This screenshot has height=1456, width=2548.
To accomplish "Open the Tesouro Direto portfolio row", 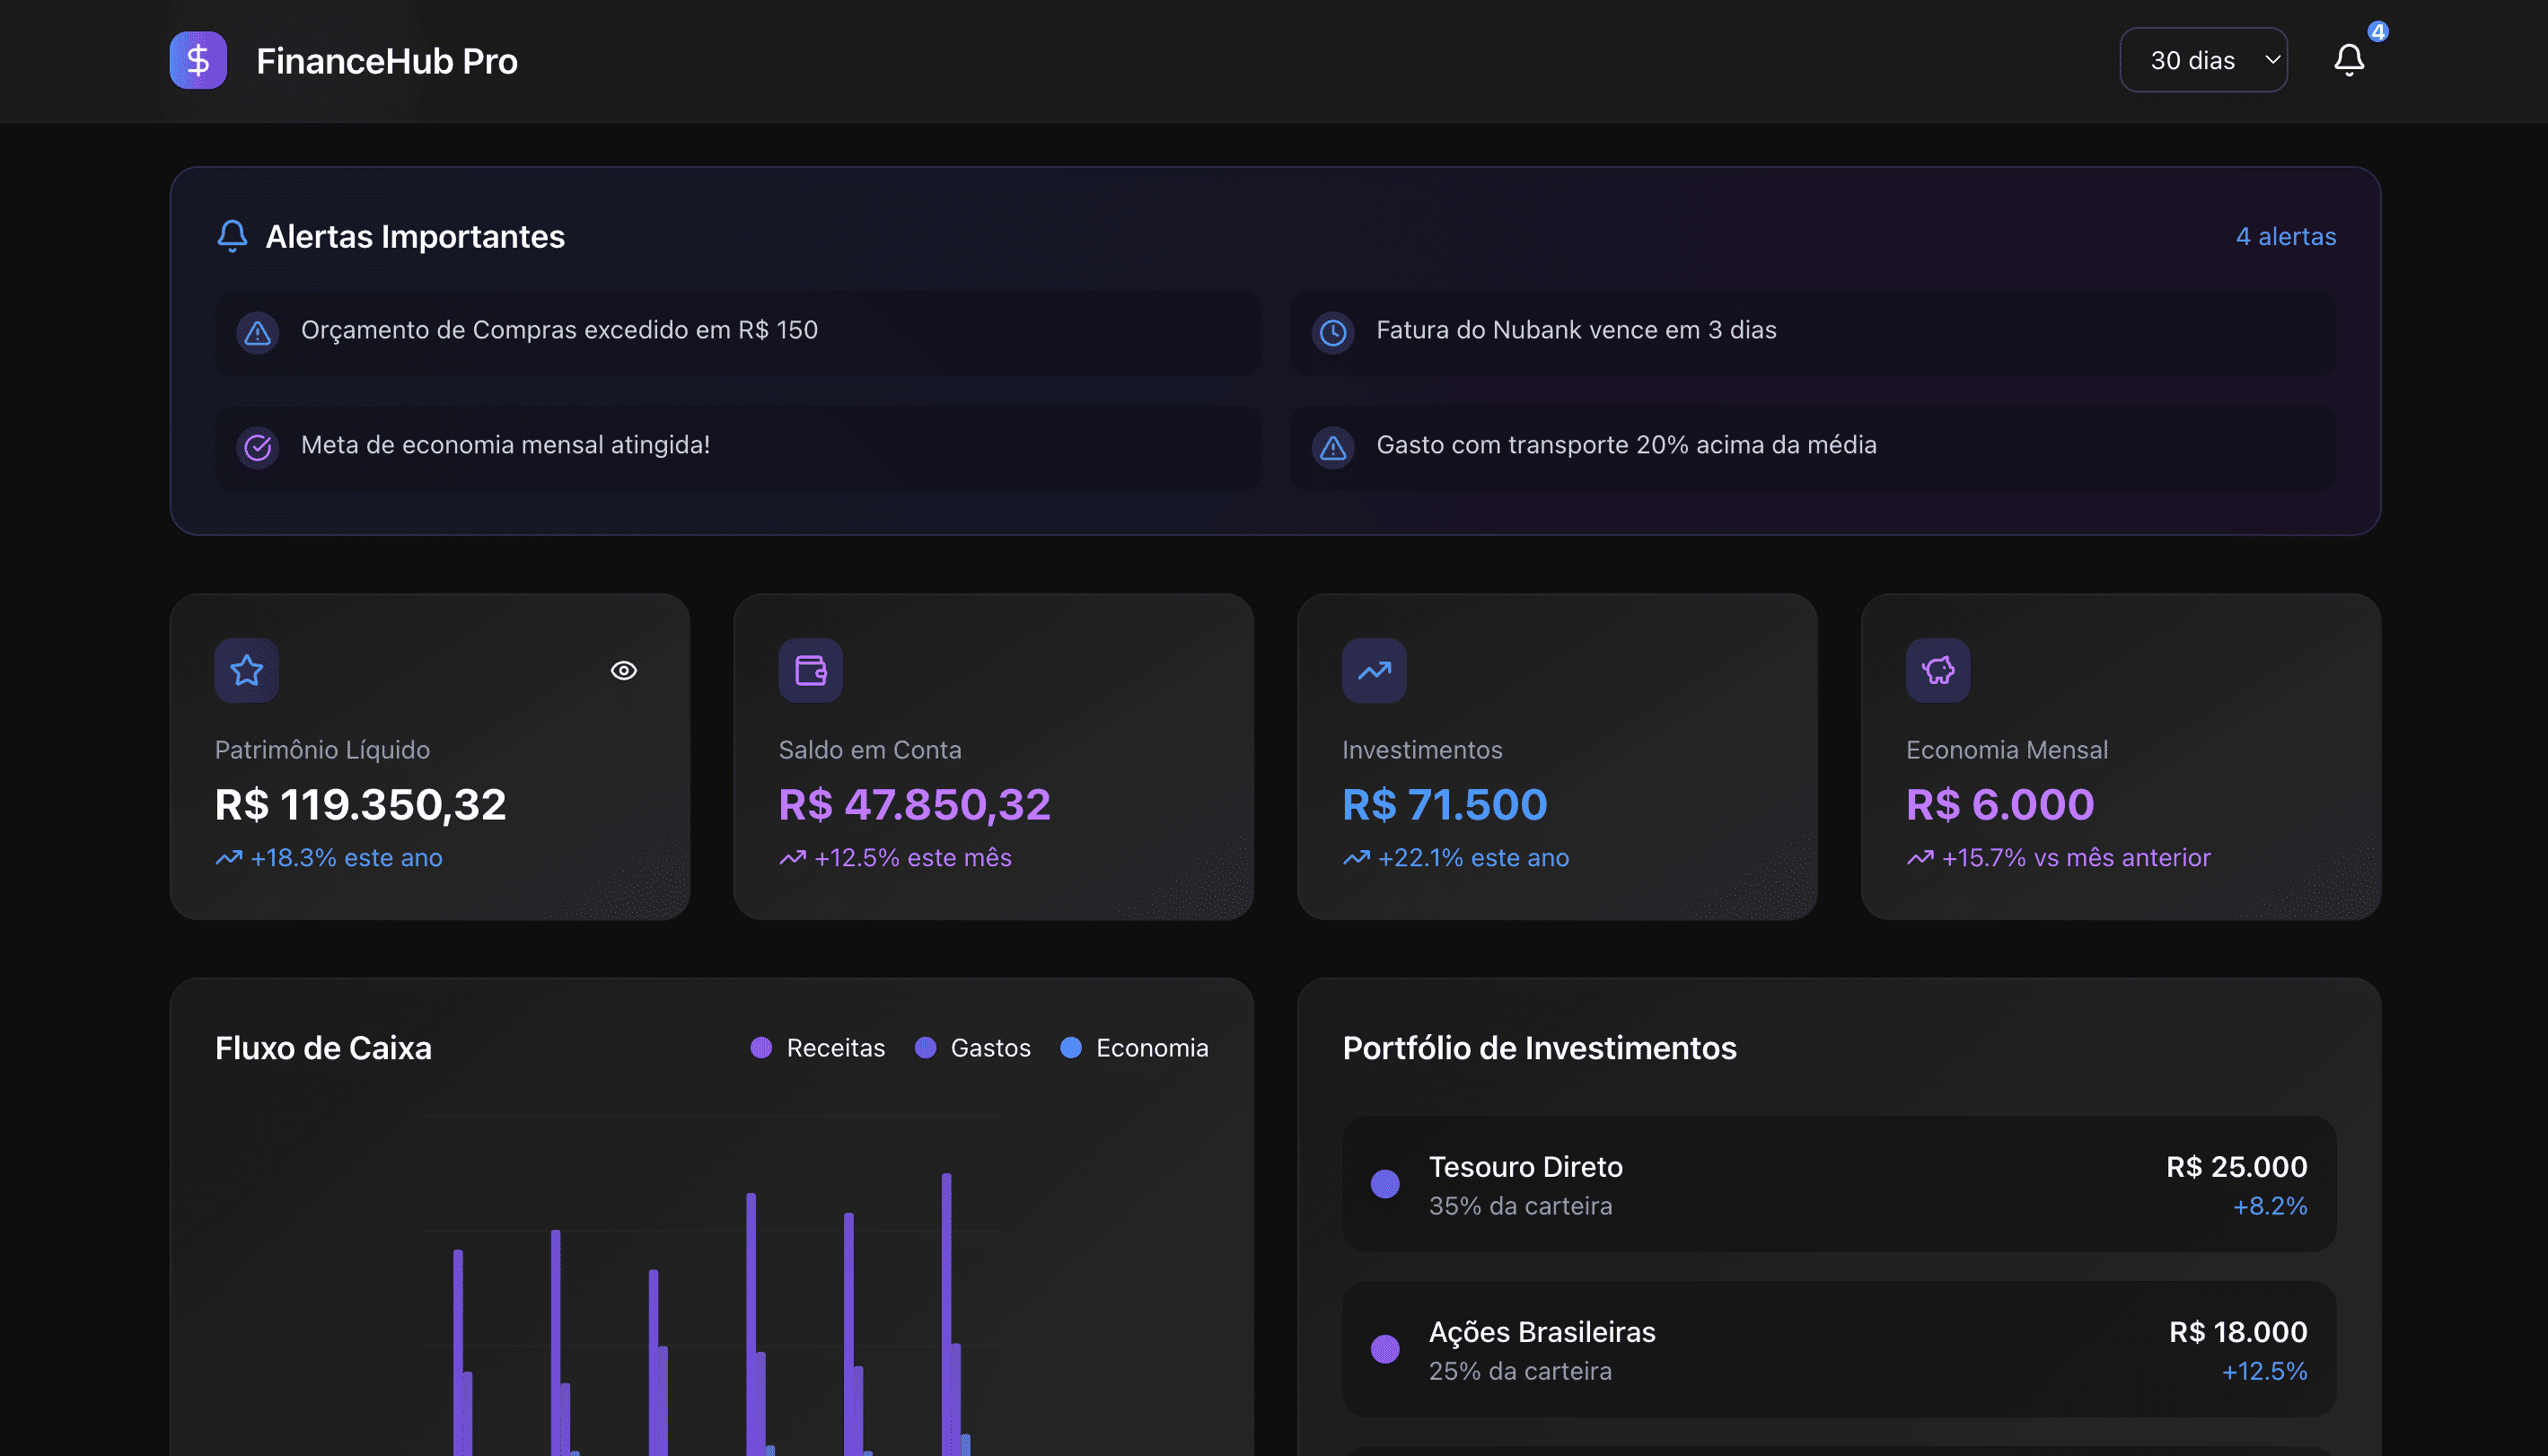I will 1838,1184.
